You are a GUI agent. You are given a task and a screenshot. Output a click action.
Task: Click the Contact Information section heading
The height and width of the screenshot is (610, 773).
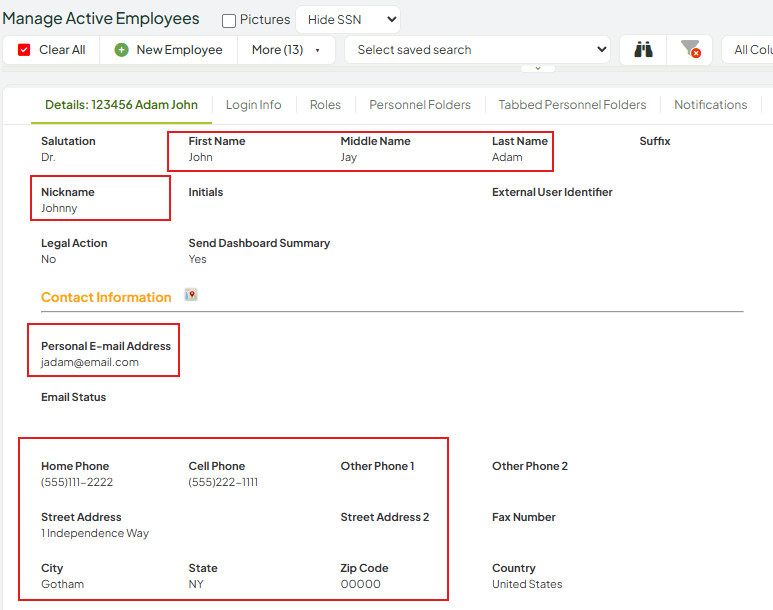[106, 297]
